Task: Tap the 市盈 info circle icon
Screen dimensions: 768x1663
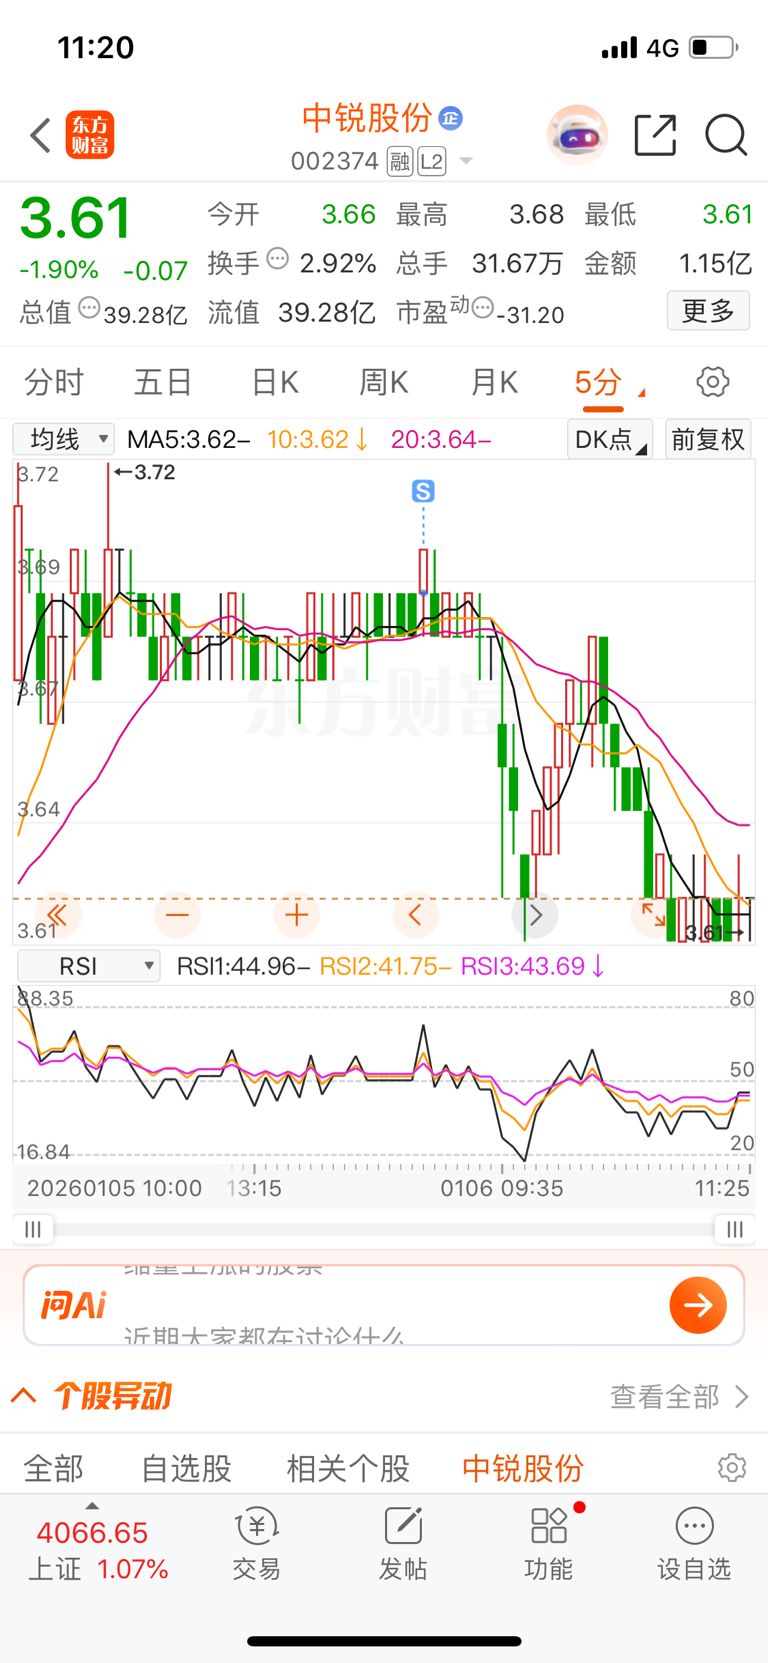Action: 482,309
